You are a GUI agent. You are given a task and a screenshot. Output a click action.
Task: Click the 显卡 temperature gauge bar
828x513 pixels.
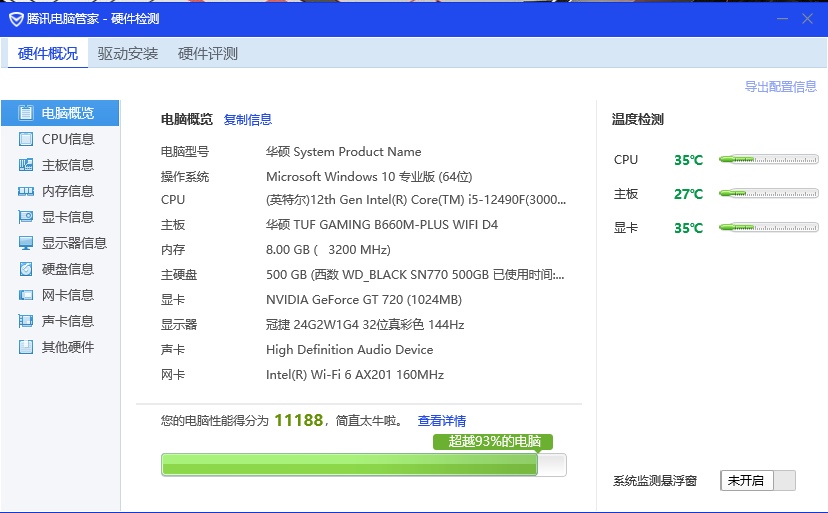768,228
